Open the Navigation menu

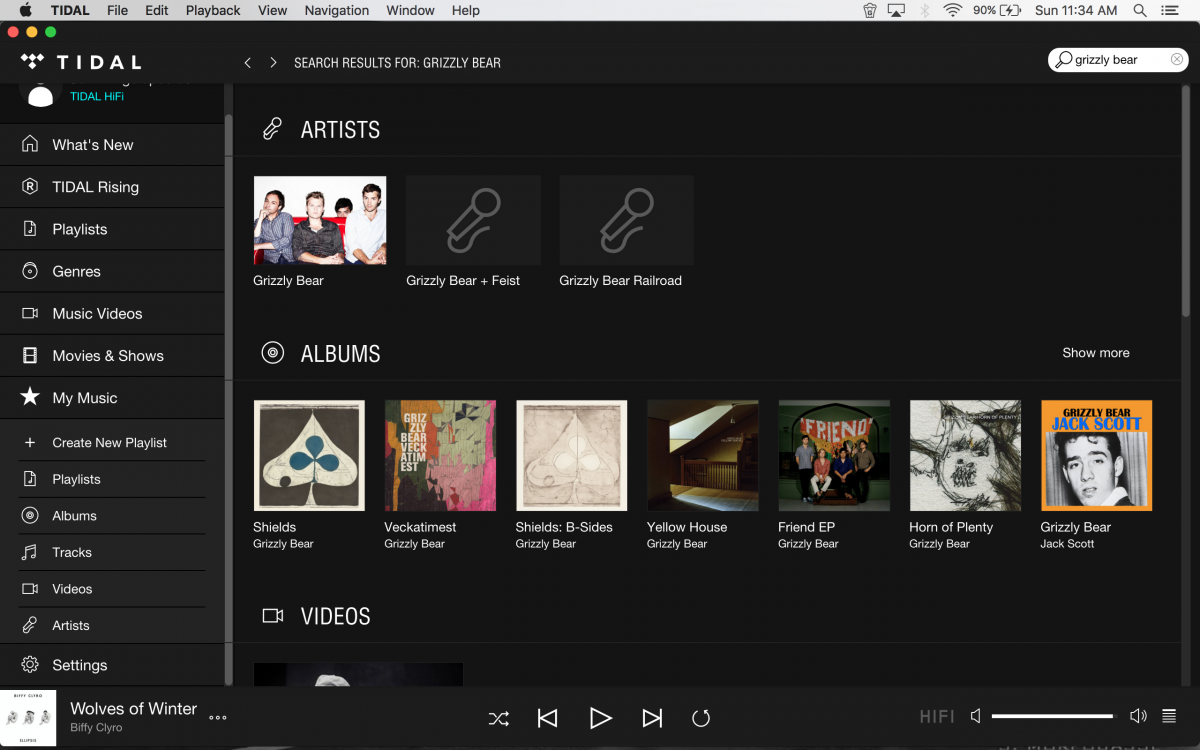click(x=337, y=10)
